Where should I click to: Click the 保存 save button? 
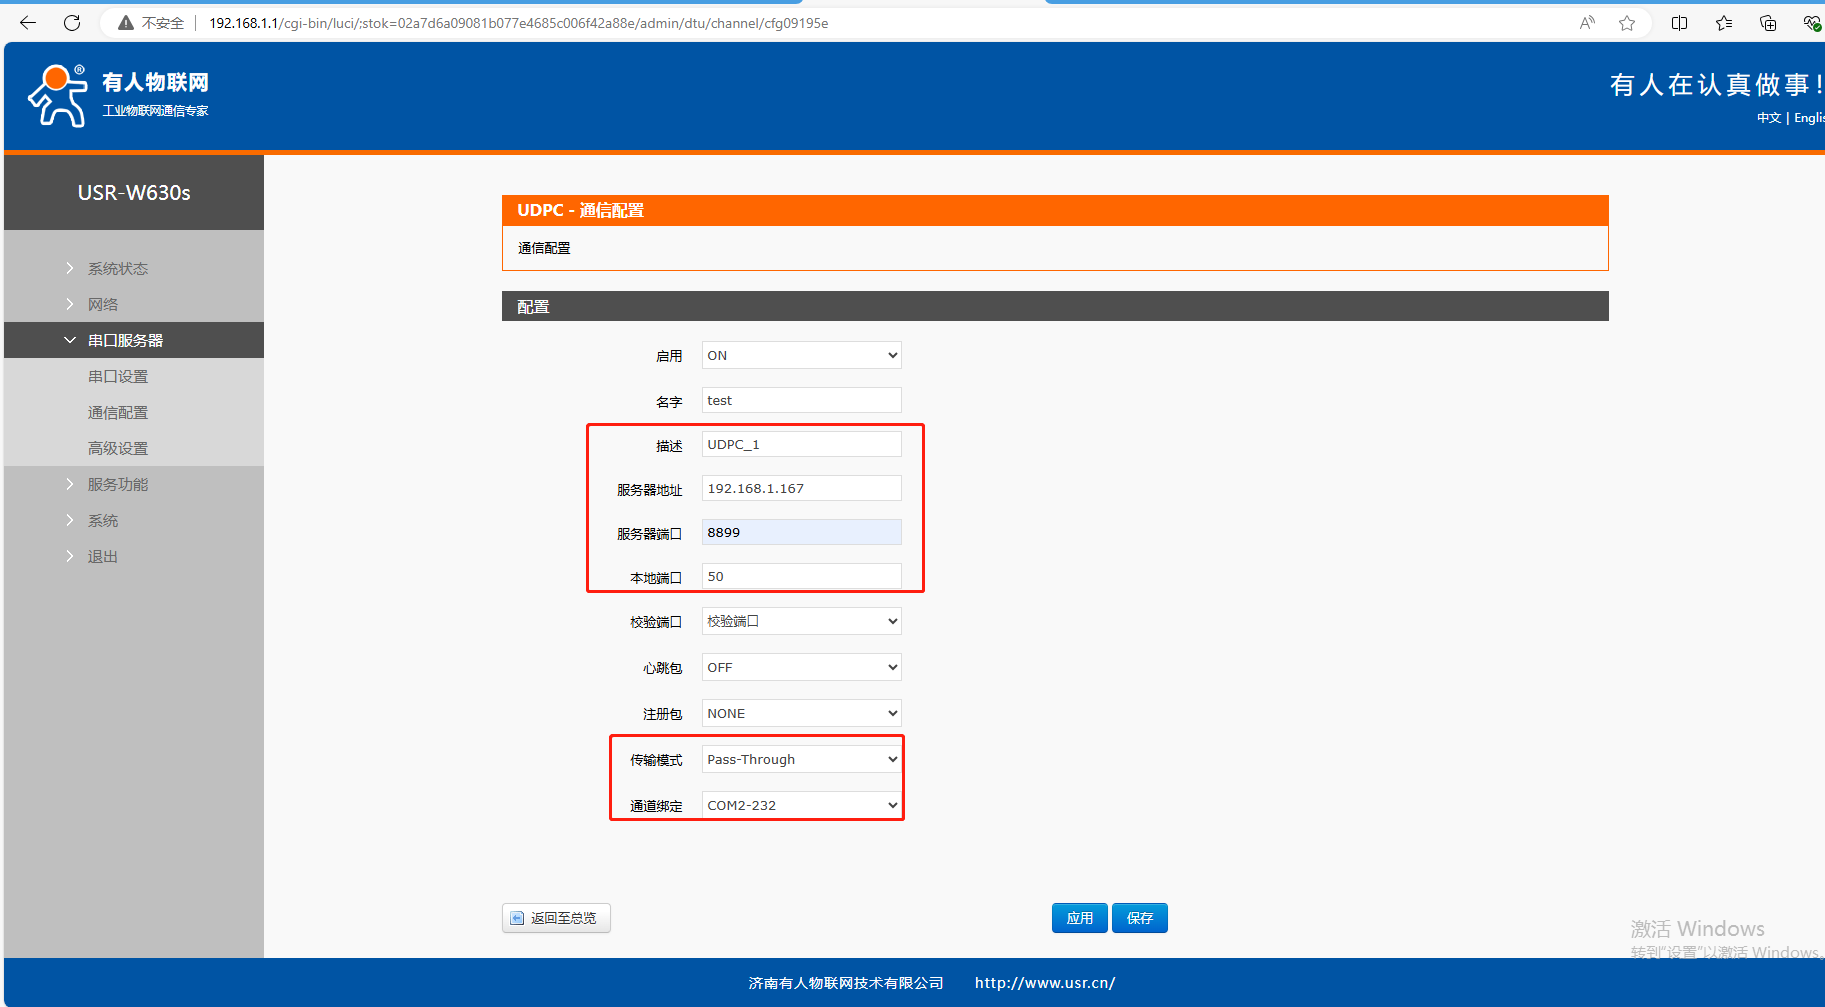(x=1140, y=918)
